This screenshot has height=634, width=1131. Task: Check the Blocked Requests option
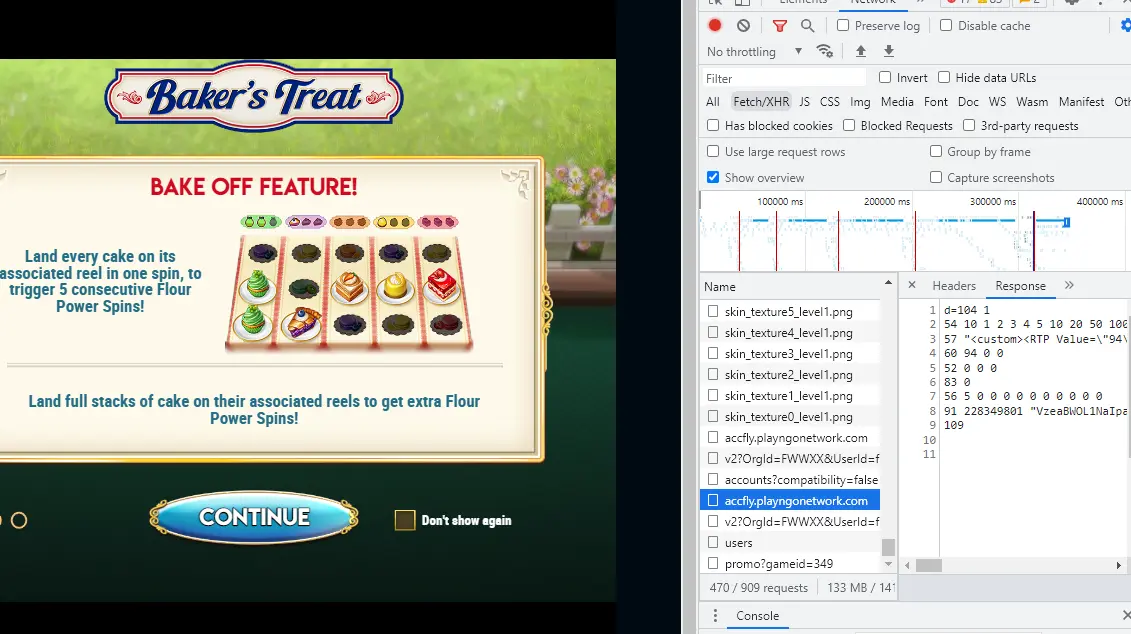pos(849,126)
